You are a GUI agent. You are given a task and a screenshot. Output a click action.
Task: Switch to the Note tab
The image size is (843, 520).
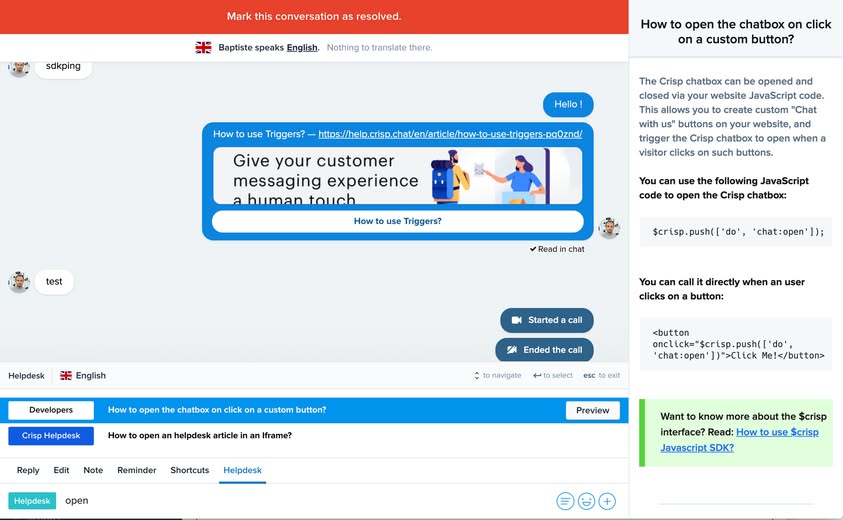click(x=93, y=470)
